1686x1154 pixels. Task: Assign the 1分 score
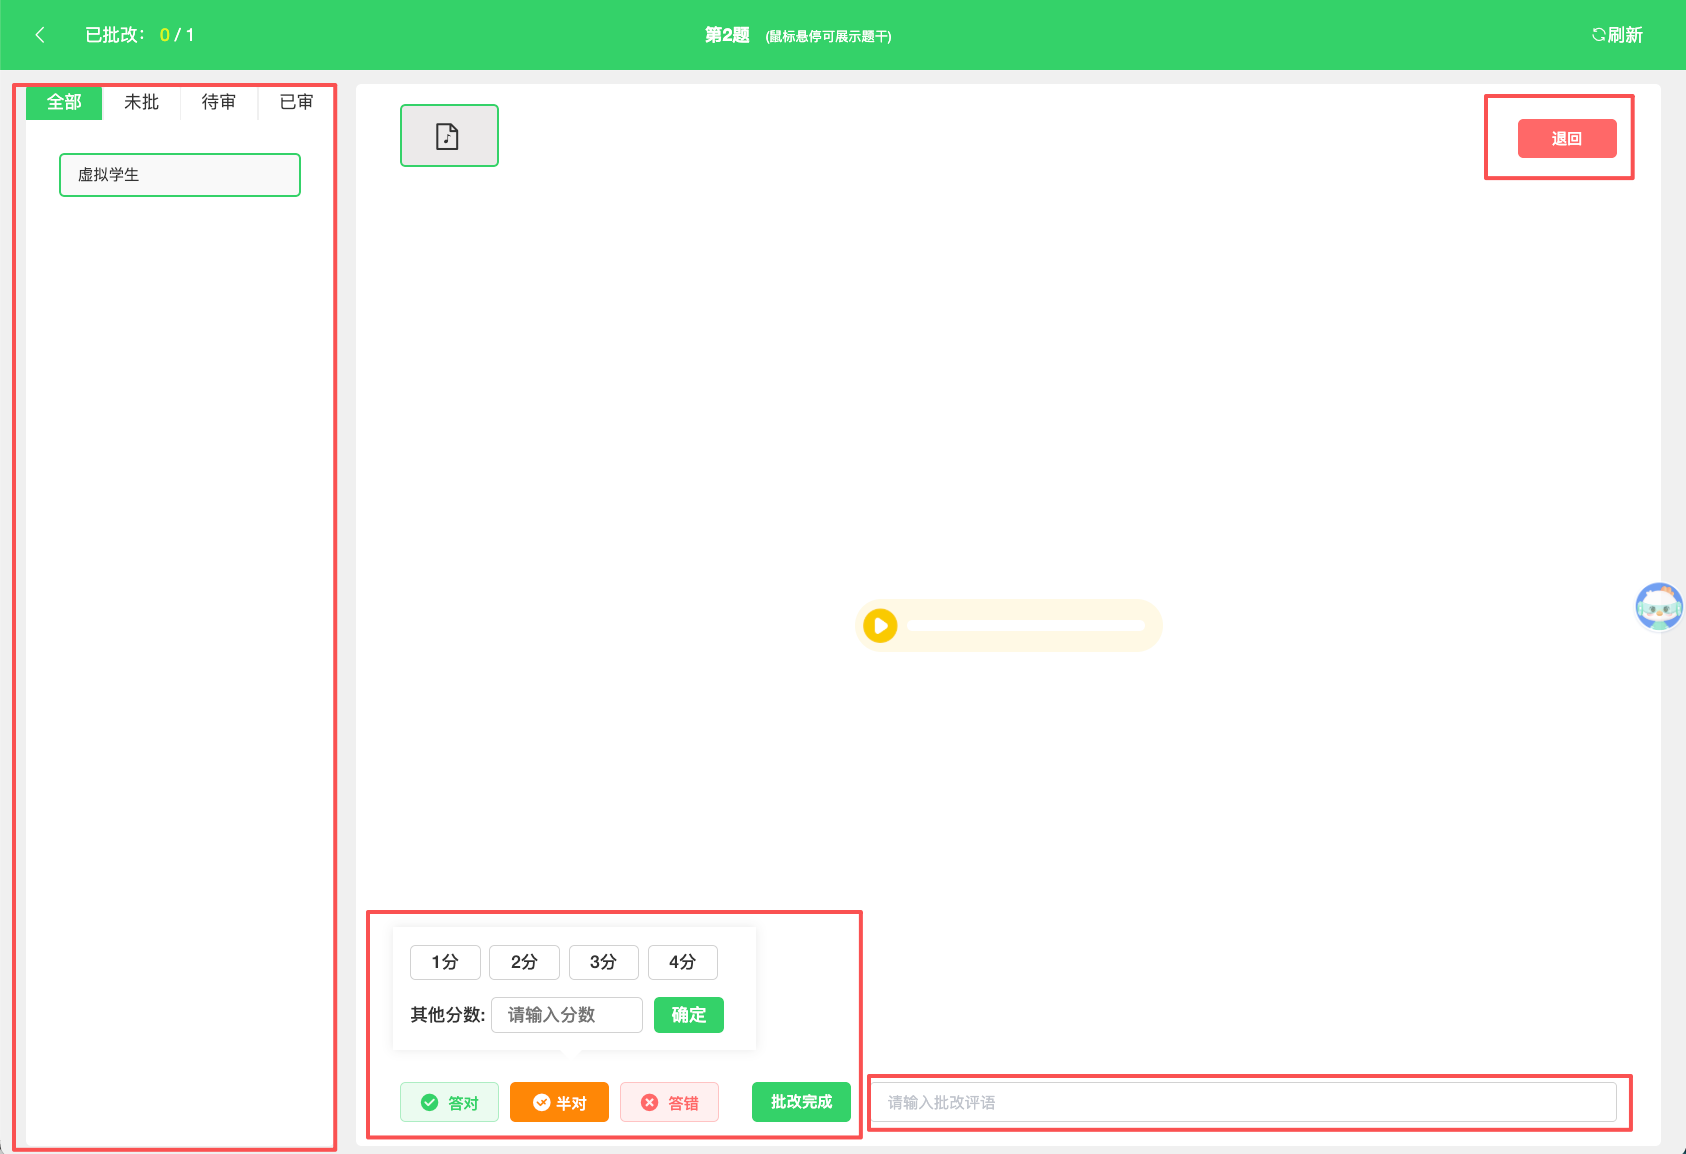(445, 962)
